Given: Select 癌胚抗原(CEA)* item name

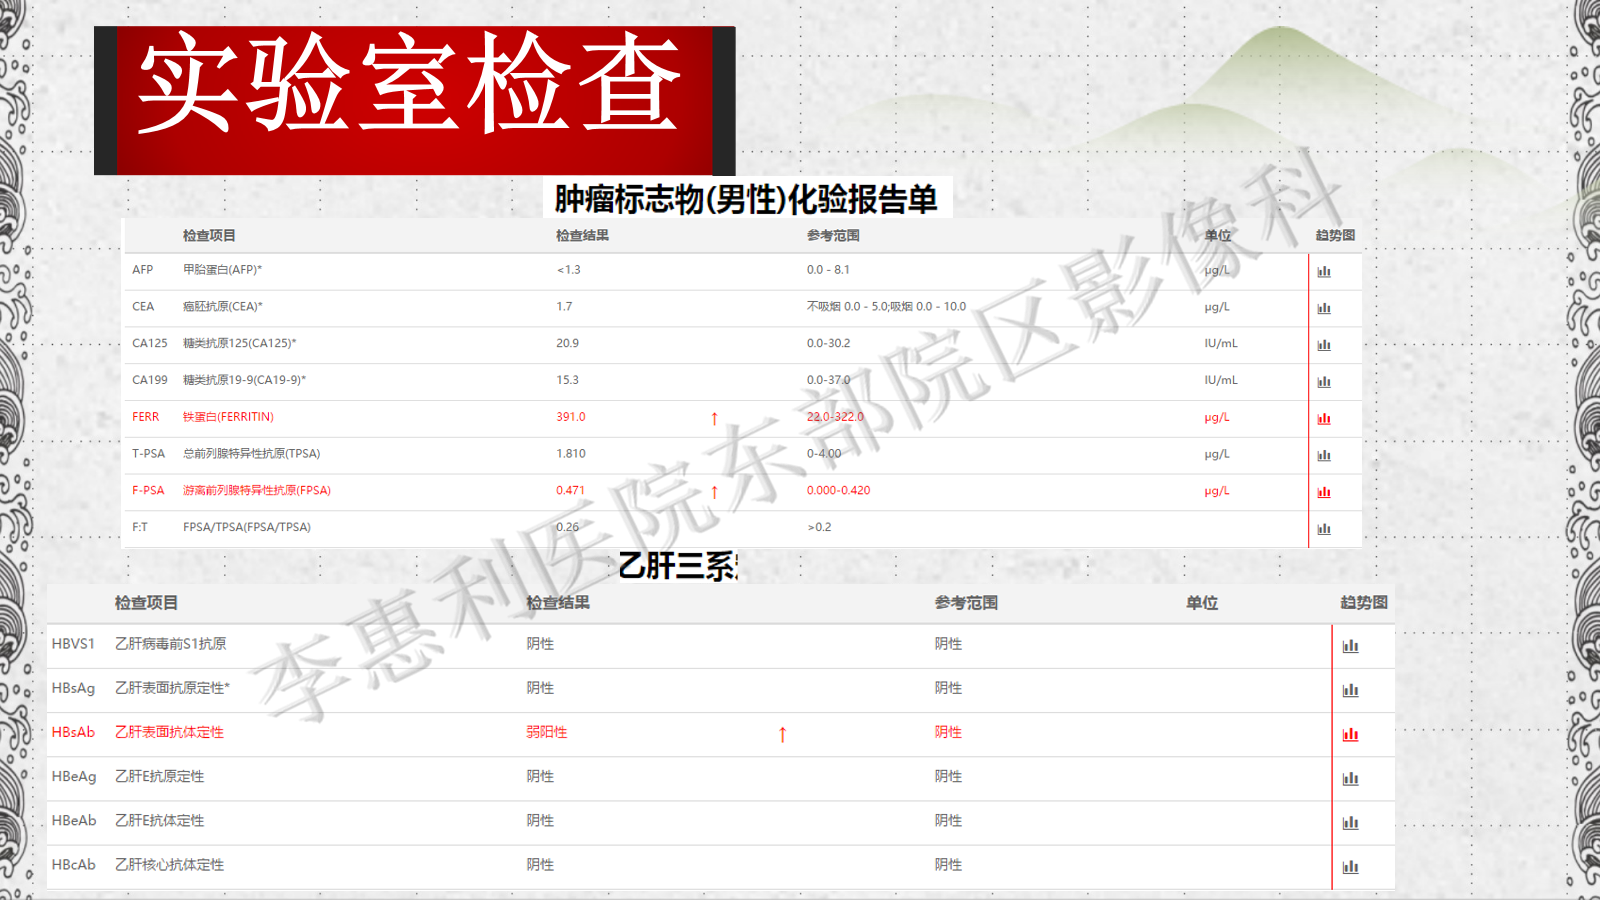Looking at the screenshot, I should point(222,306).
